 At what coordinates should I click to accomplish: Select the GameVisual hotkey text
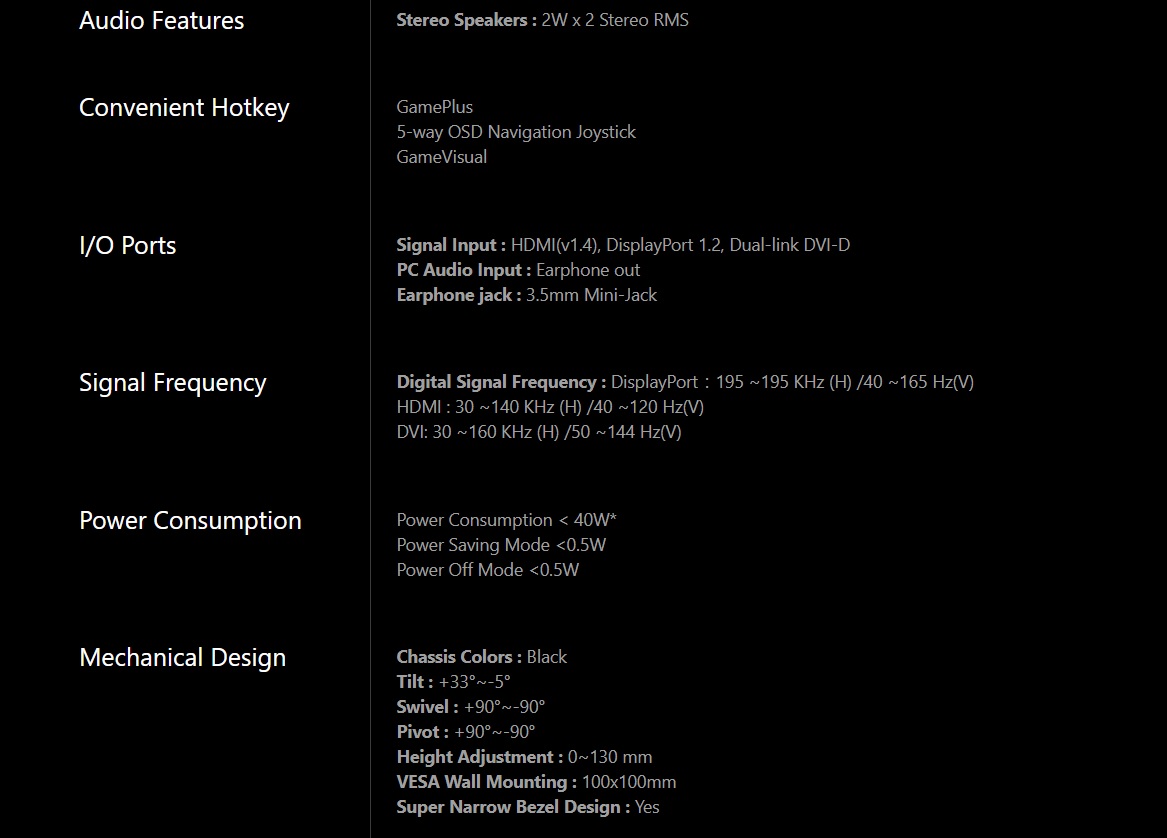441,157
